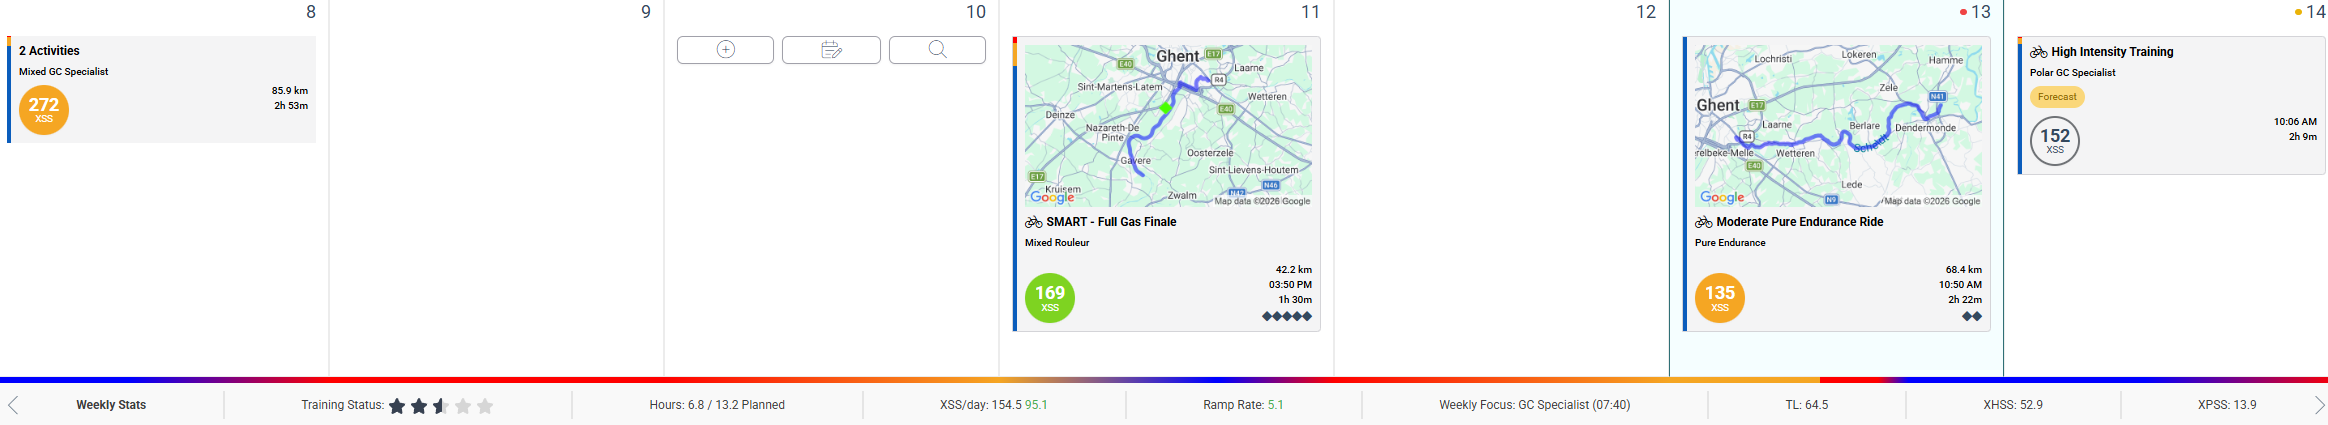Open the High Intensity Training workout
The width and height of the screenshot is (2328, 425).
click(x=2111, y=52)
